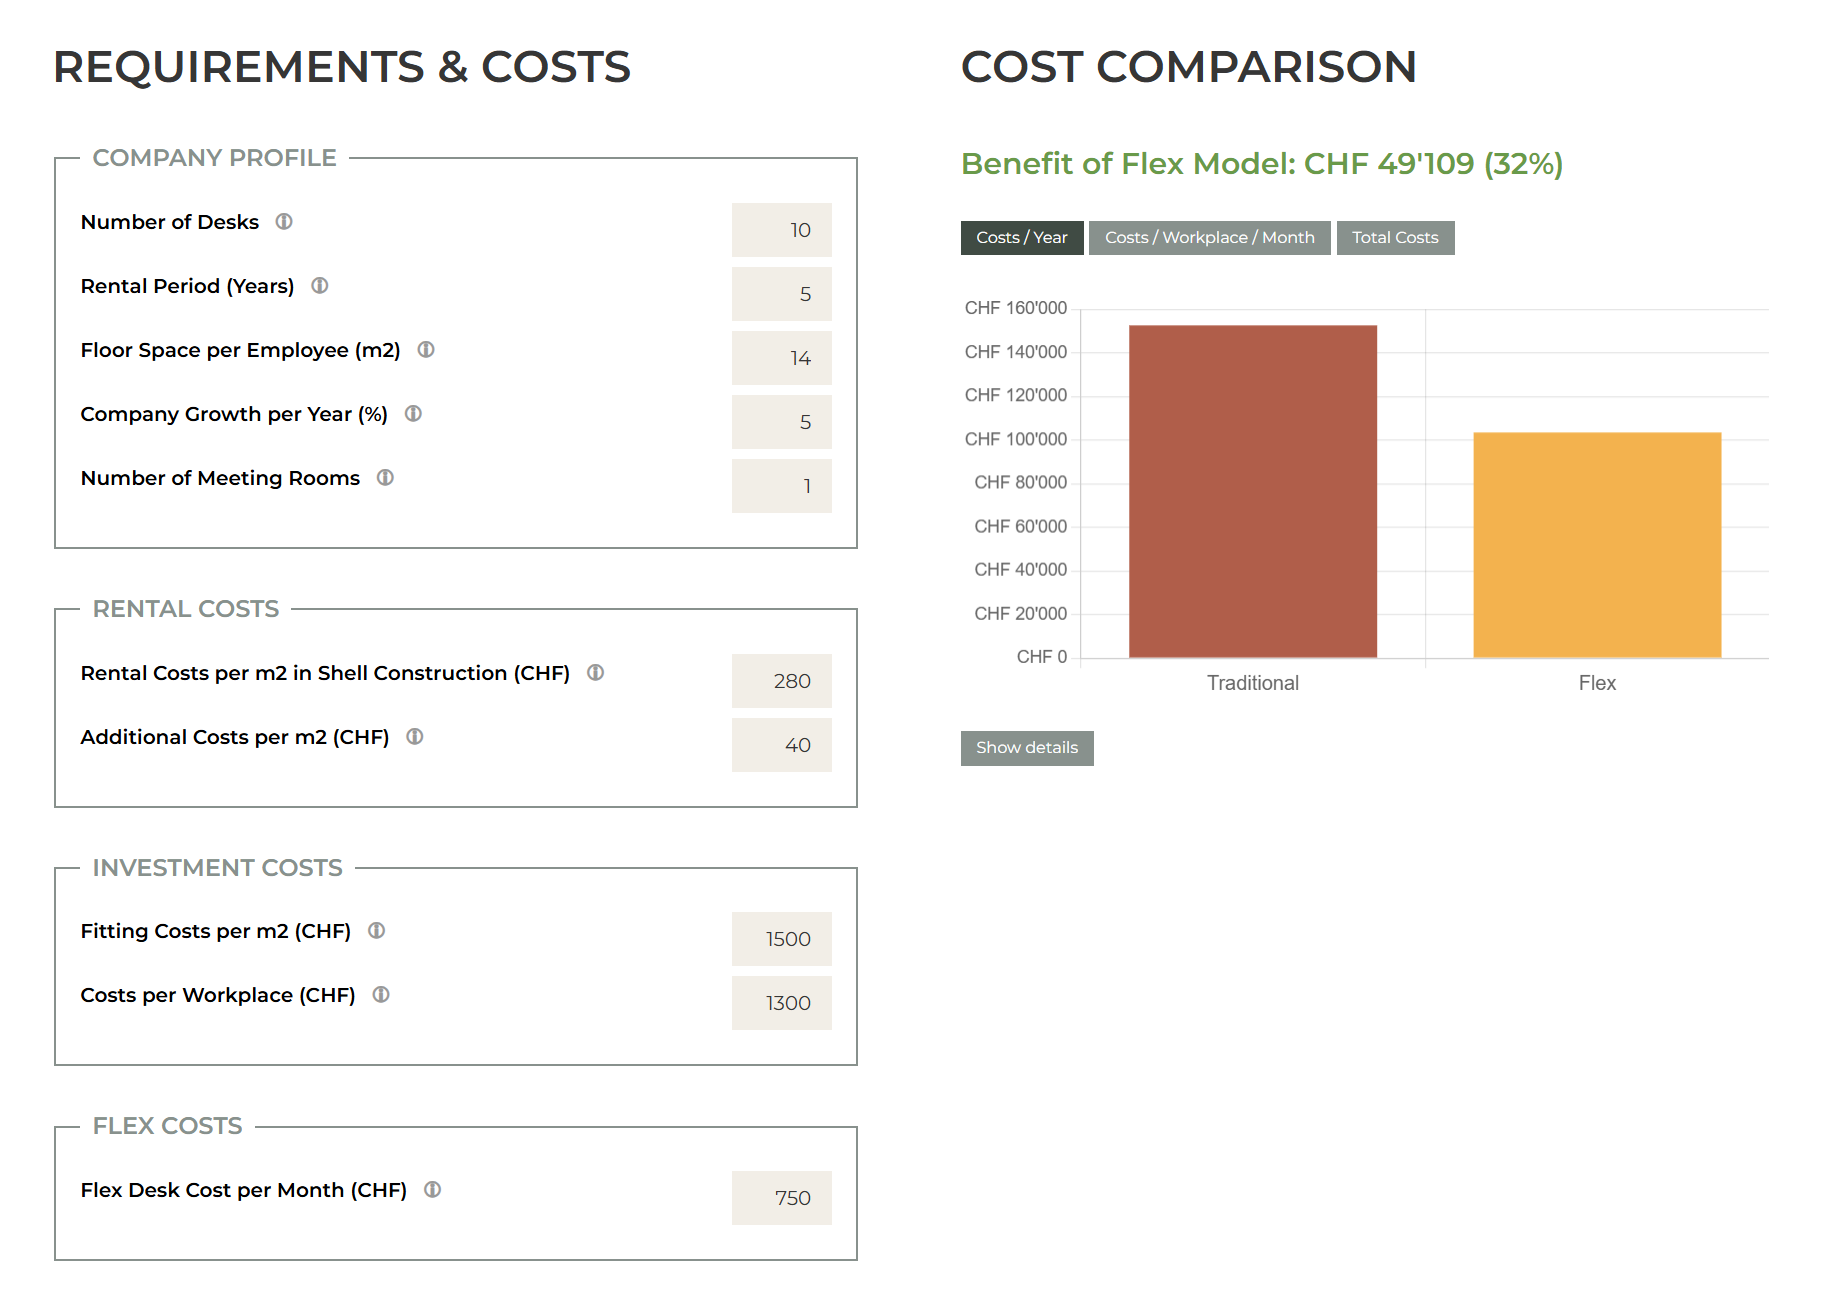Image resolution: width=1830 pixels, height=1315 pixels.
Task: Activate the Costs / Year tab
Action: coord(1021,237)
